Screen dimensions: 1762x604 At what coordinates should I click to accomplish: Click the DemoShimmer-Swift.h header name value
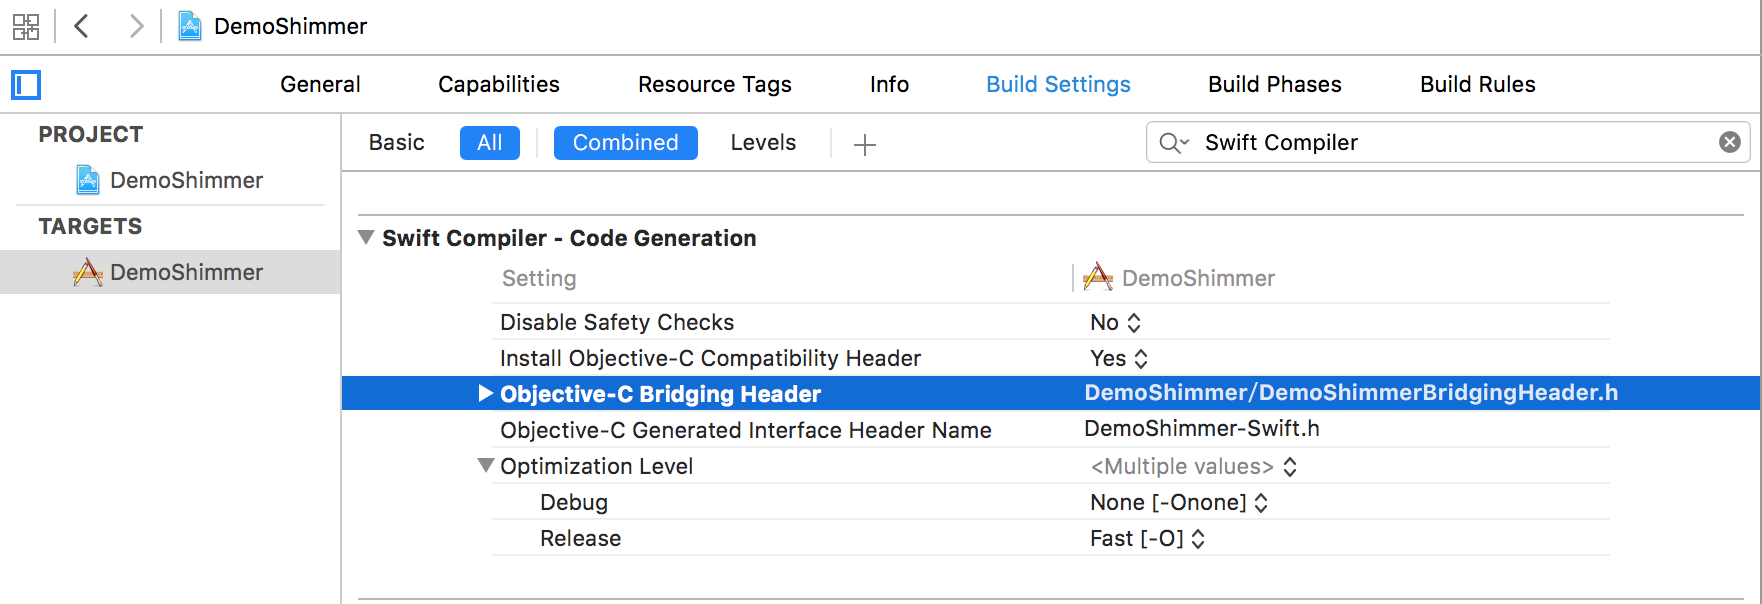pos(1202,428)
